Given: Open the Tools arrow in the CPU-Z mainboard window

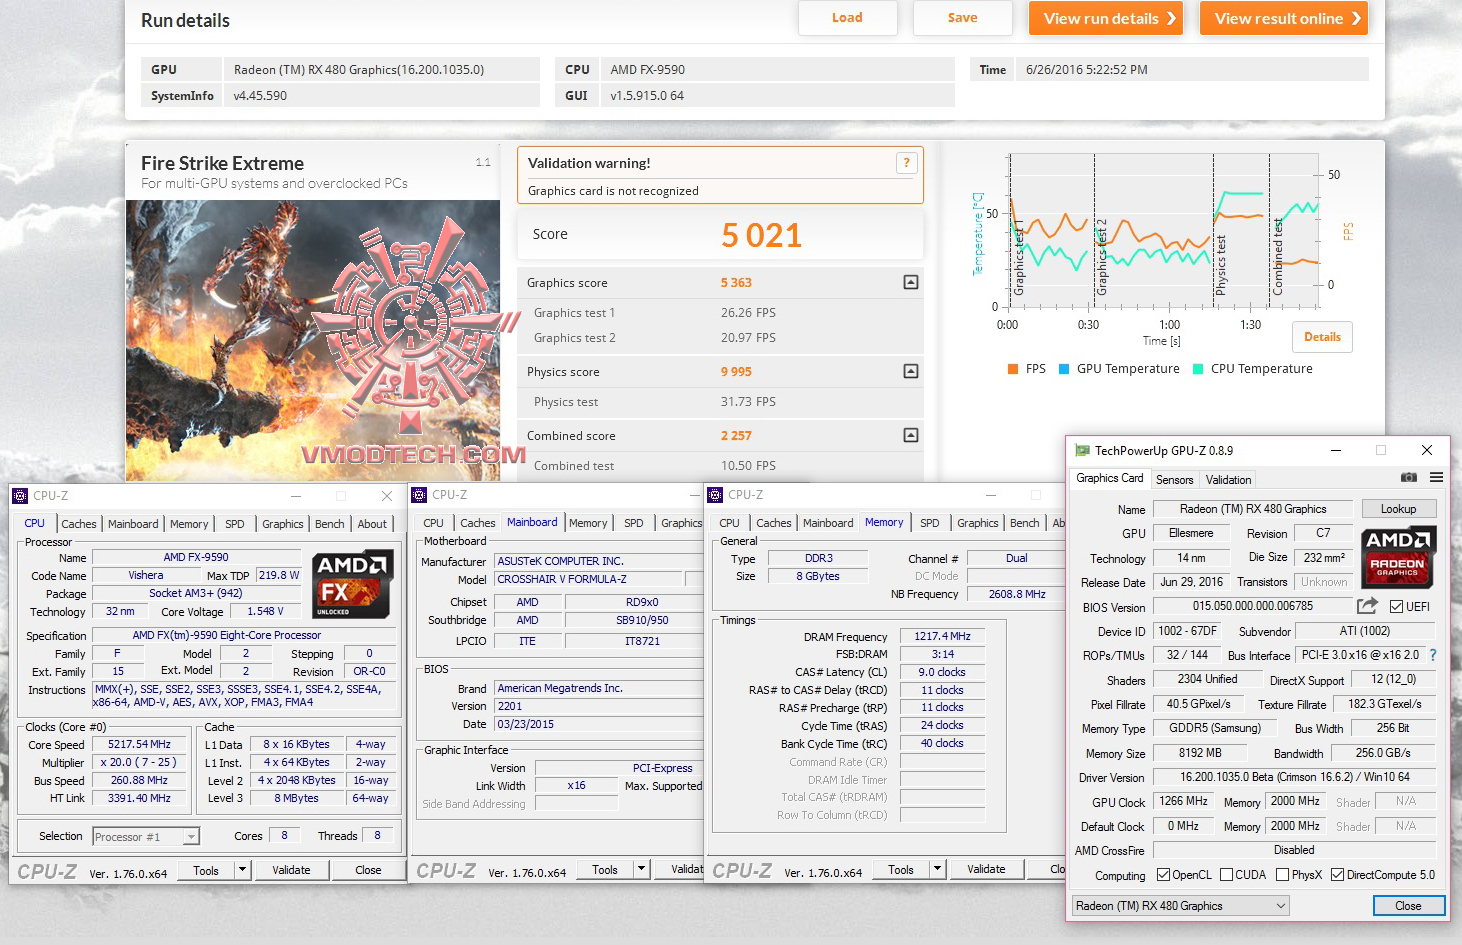Looking at the screenshot, I should pos(642,870).
